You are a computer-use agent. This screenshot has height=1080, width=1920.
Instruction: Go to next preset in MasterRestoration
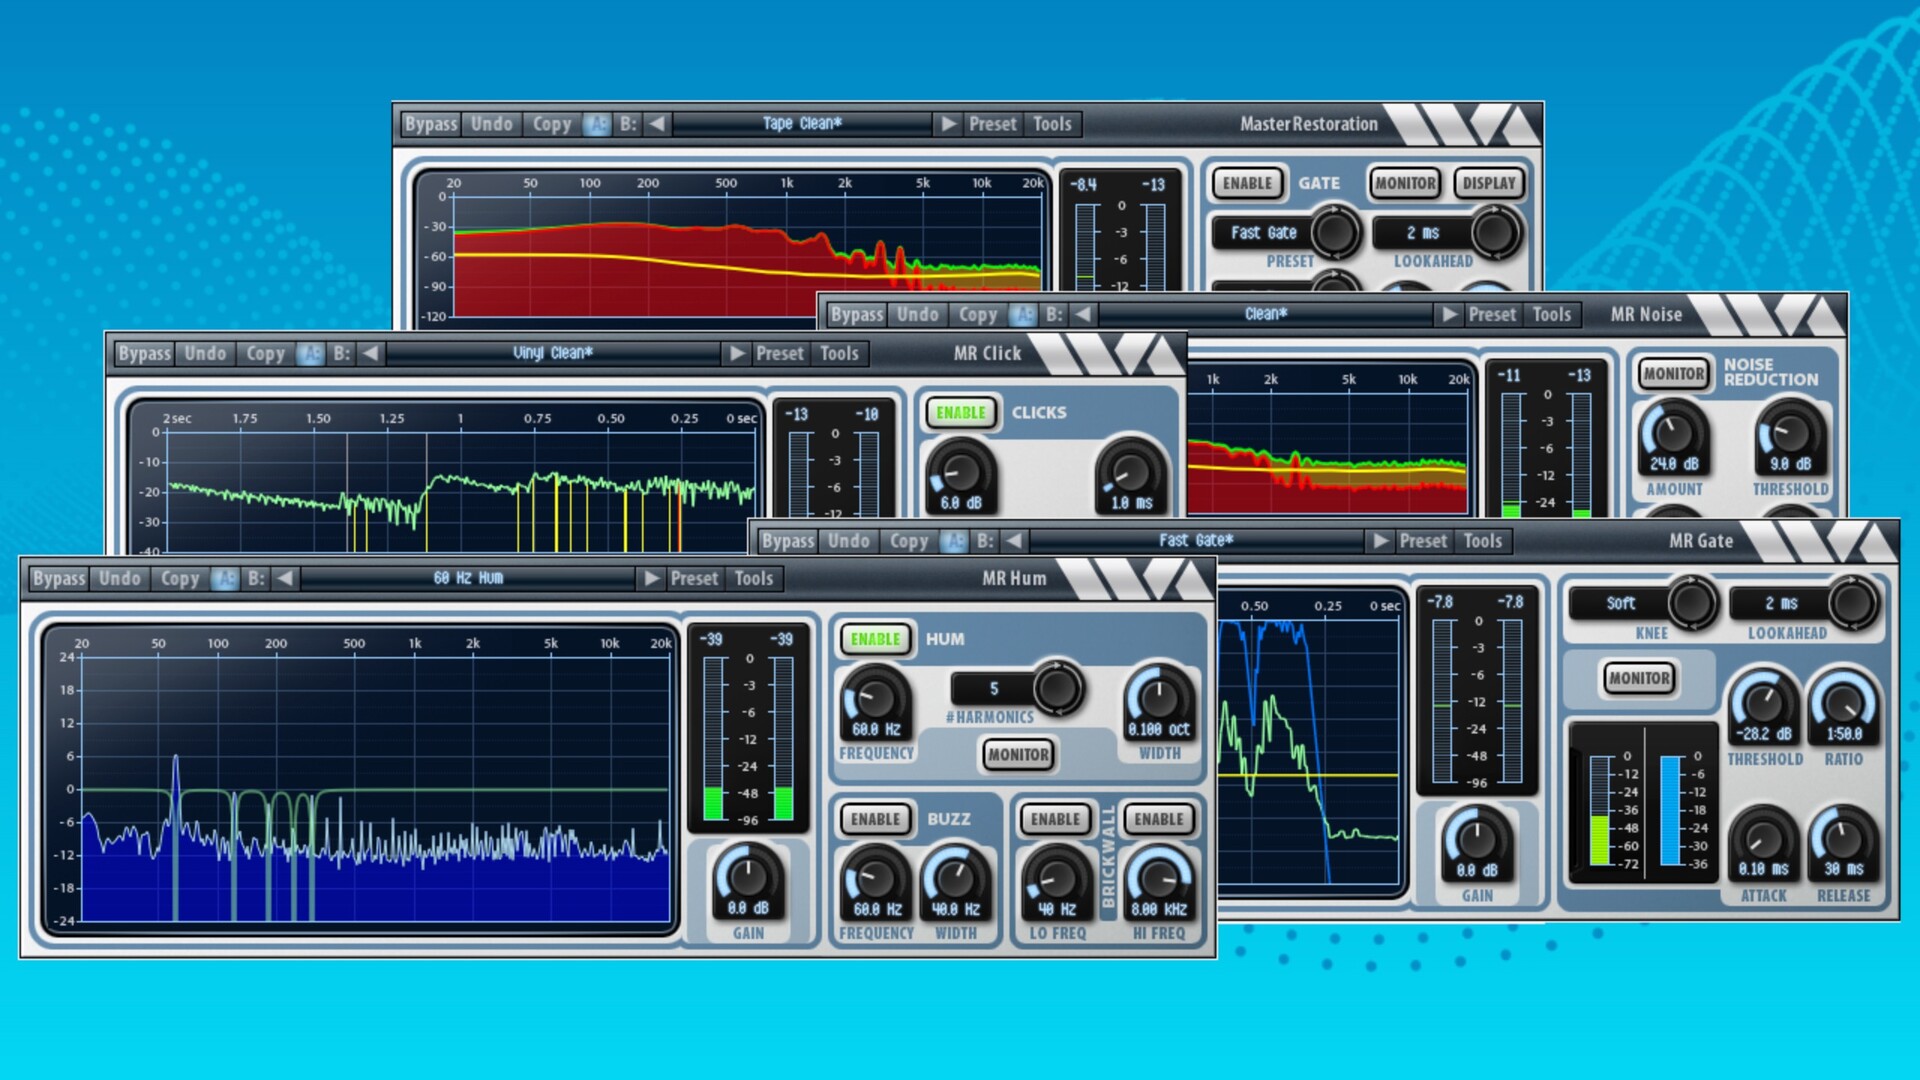point(947,124)
